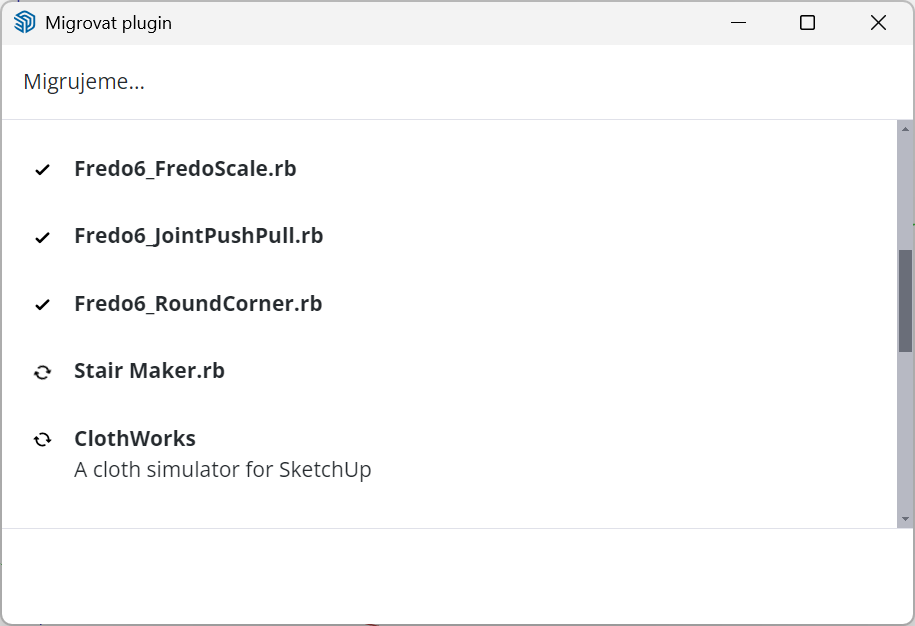Image resolution: width=915 pixels, height=626 pixels.
Task: Select the Fredo6_RoundCorner.rb plugin name
Action: pyautogui.click(x=198, y=304)
